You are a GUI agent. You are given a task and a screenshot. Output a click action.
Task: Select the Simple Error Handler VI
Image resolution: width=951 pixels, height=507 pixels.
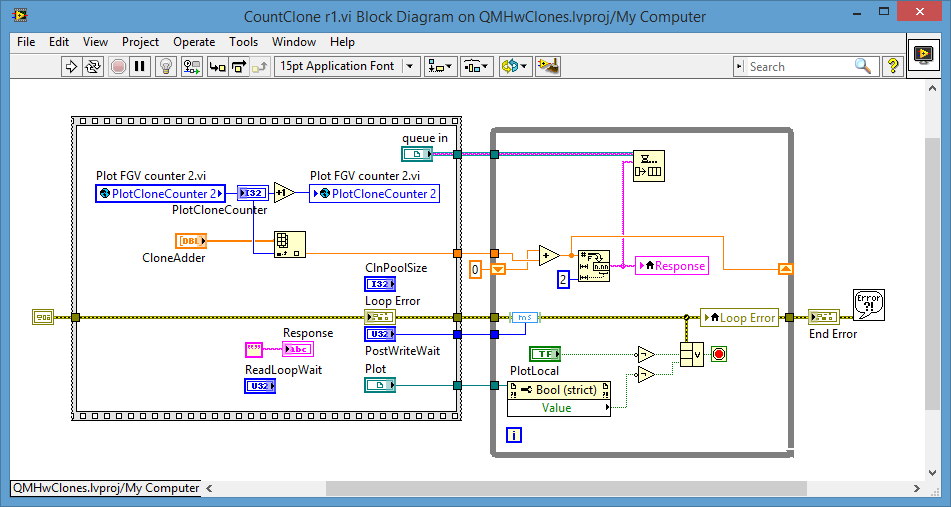869,305
